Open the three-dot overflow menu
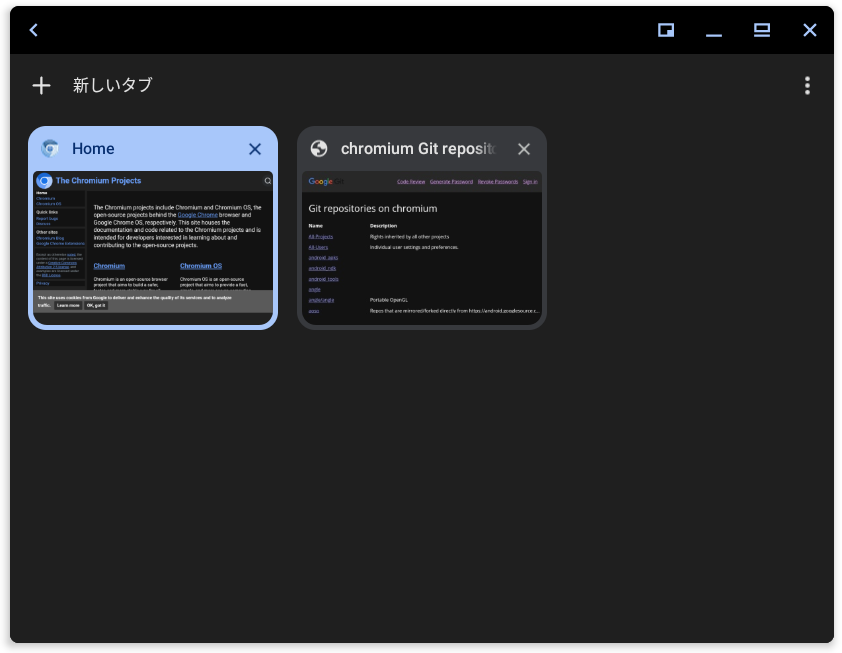Screen dimensions: 842x653 (x=807, y=86)
